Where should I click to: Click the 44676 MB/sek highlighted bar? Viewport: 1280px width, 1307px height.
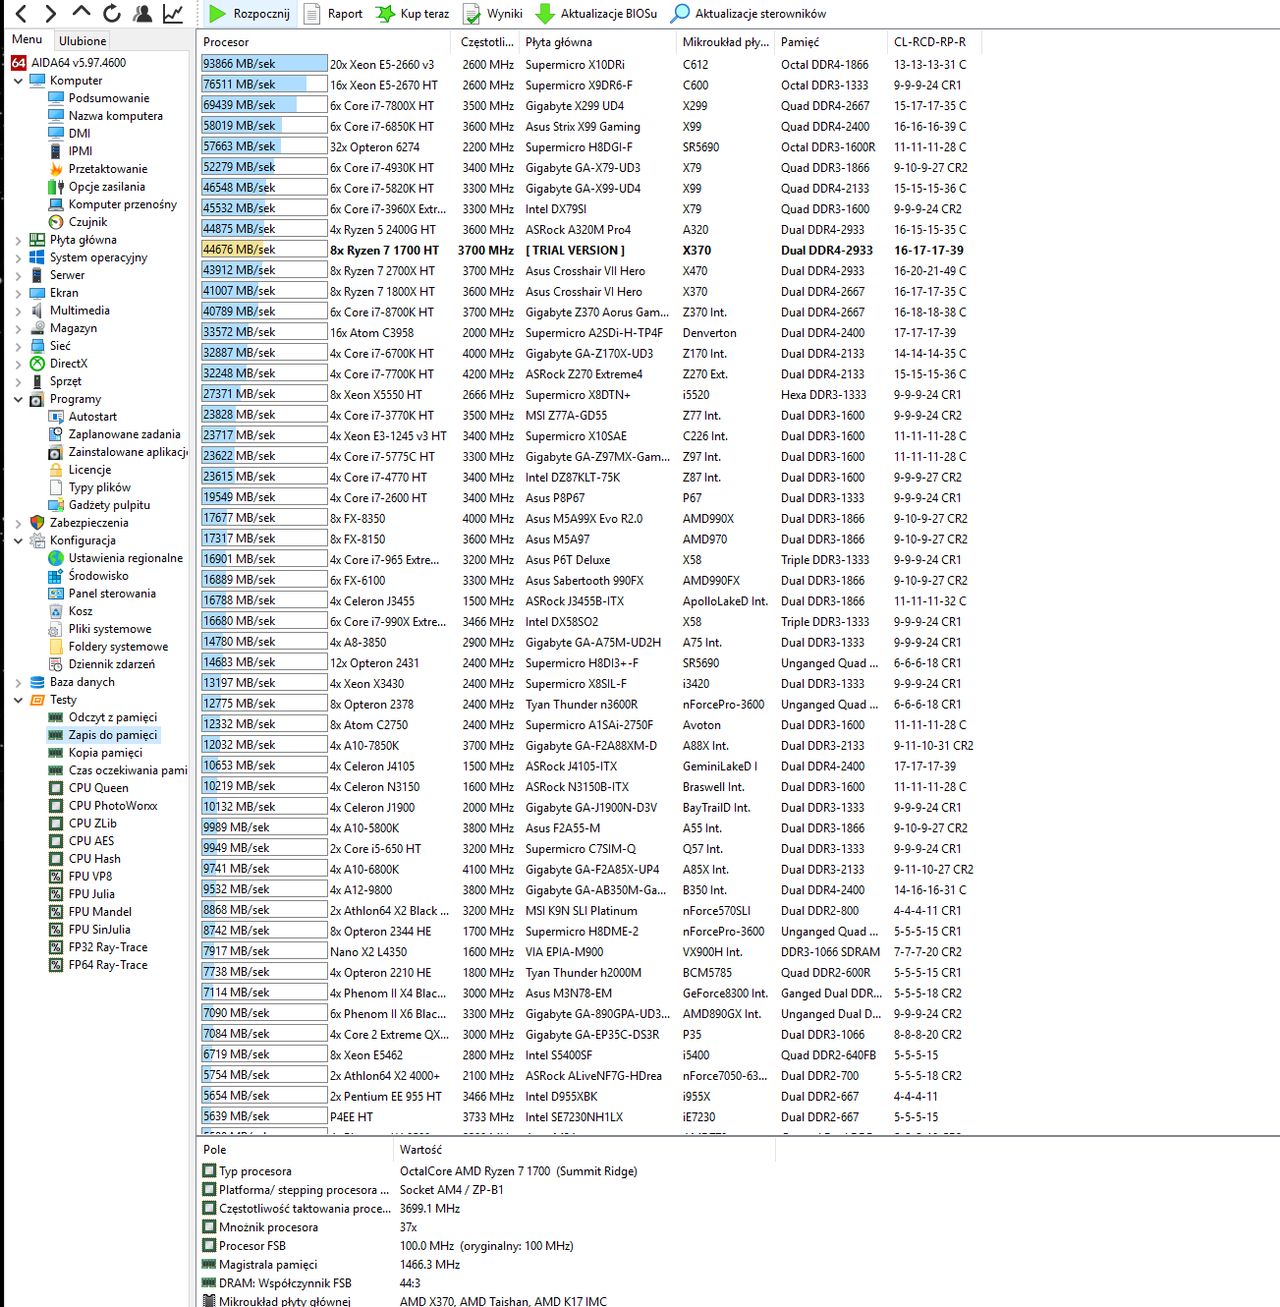coord(264,250)
